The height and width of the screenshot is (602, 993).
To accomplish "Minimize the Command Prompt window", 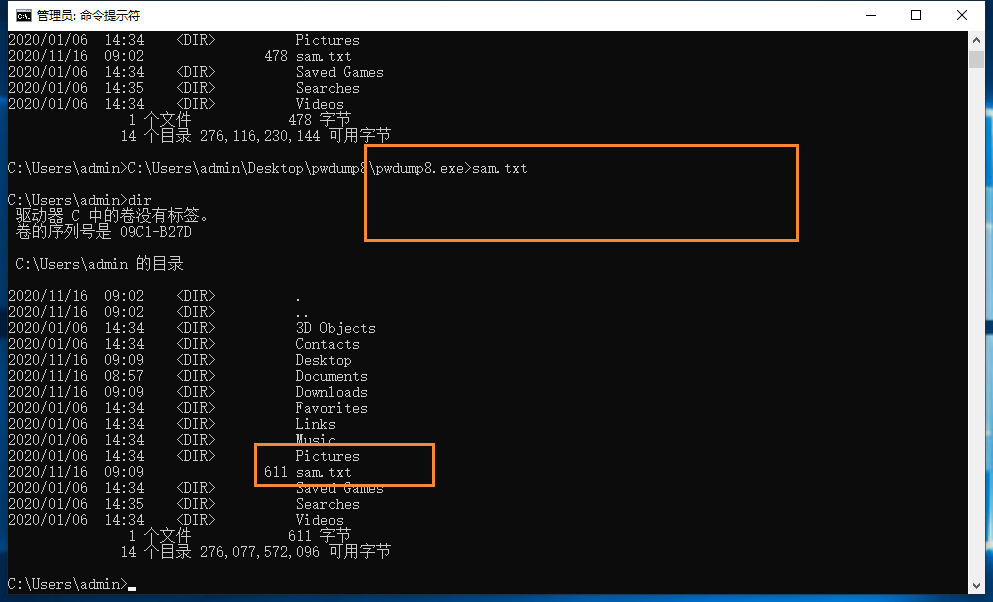I will 871,15.
